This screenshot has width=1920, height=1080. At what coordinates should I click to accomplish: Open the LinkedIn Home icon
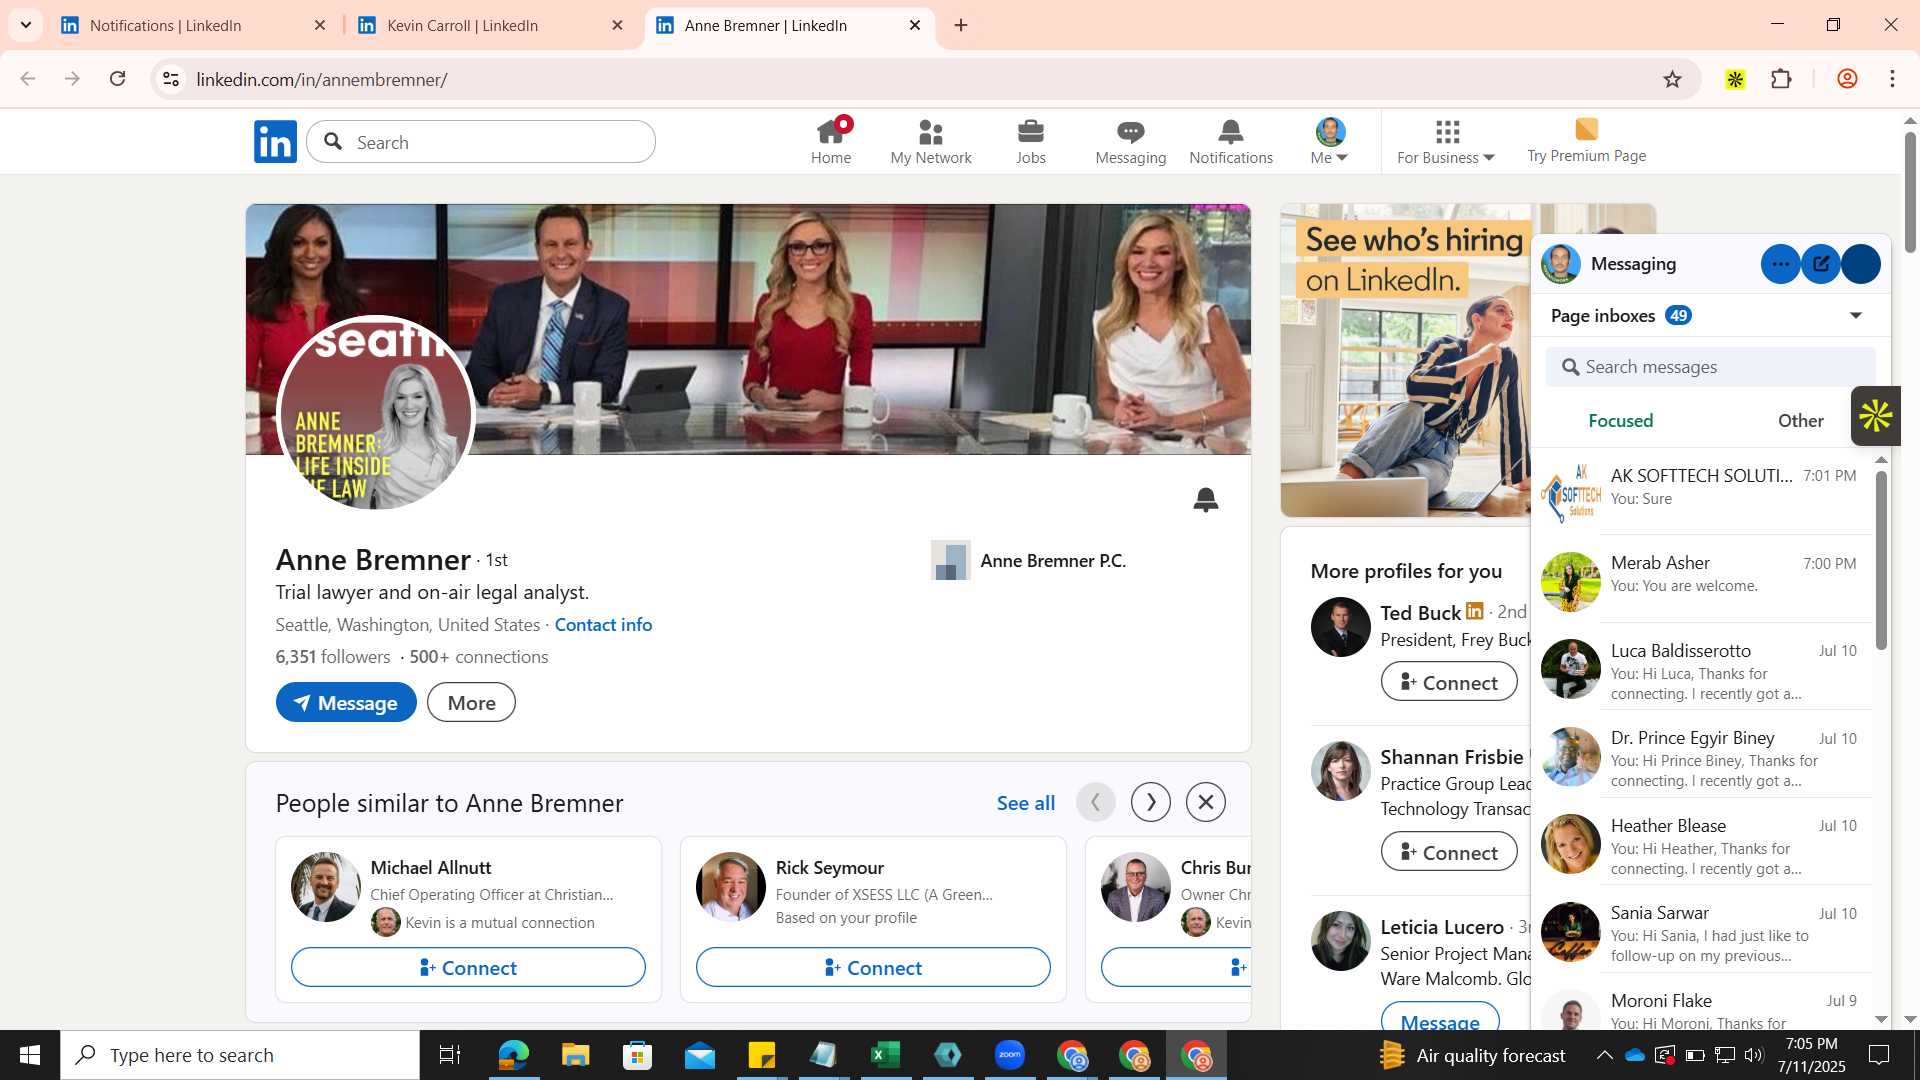pos(831,141)
